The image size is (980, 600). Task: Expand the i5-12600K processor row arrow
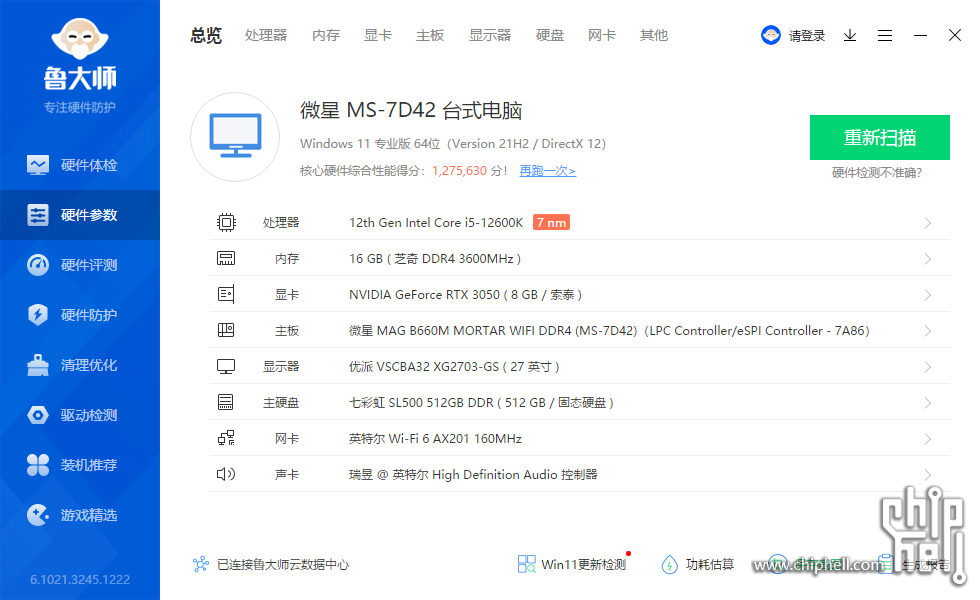[928, 223]
